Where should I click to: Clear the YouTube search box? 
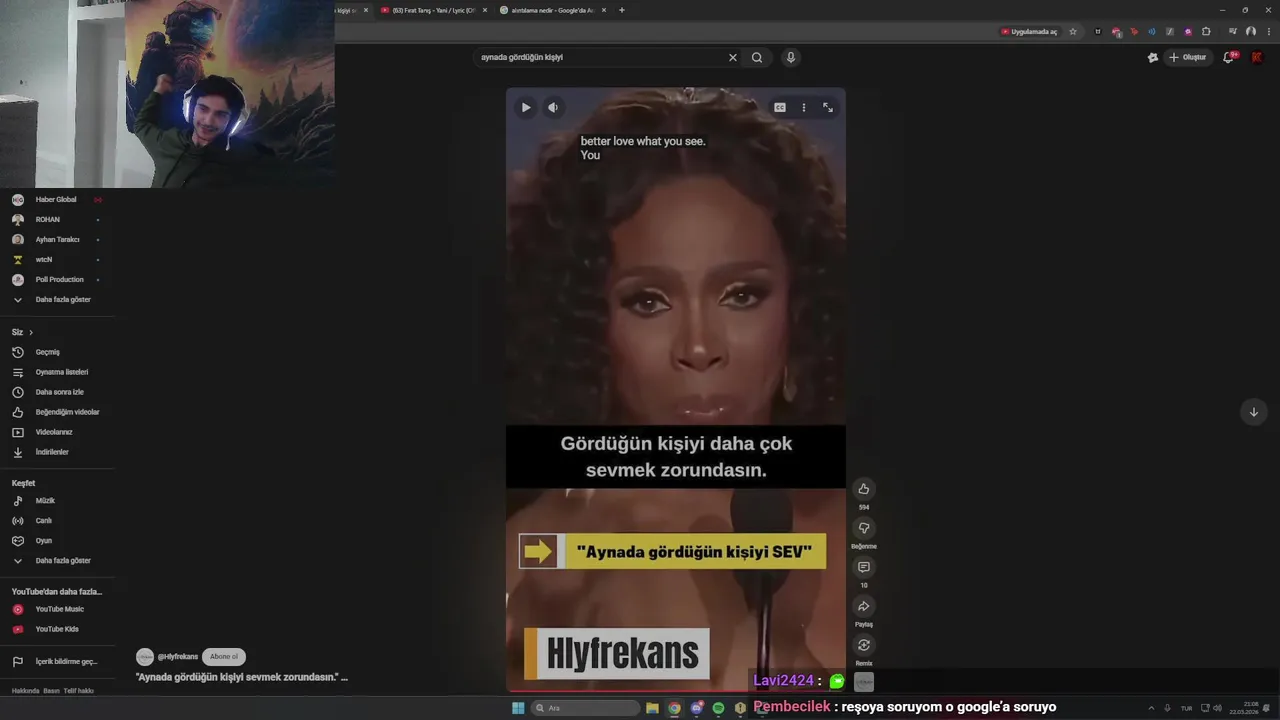pos(733,58)
